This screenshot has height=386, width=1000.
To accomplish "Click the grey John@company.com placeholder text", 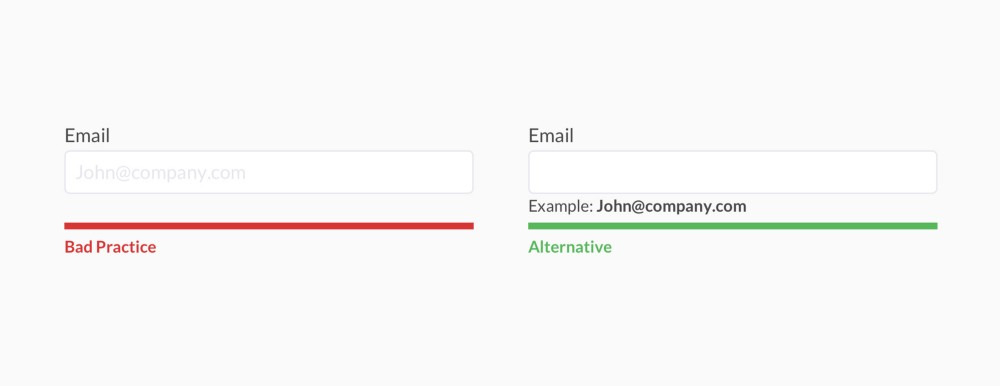I will tap(161, 173).
